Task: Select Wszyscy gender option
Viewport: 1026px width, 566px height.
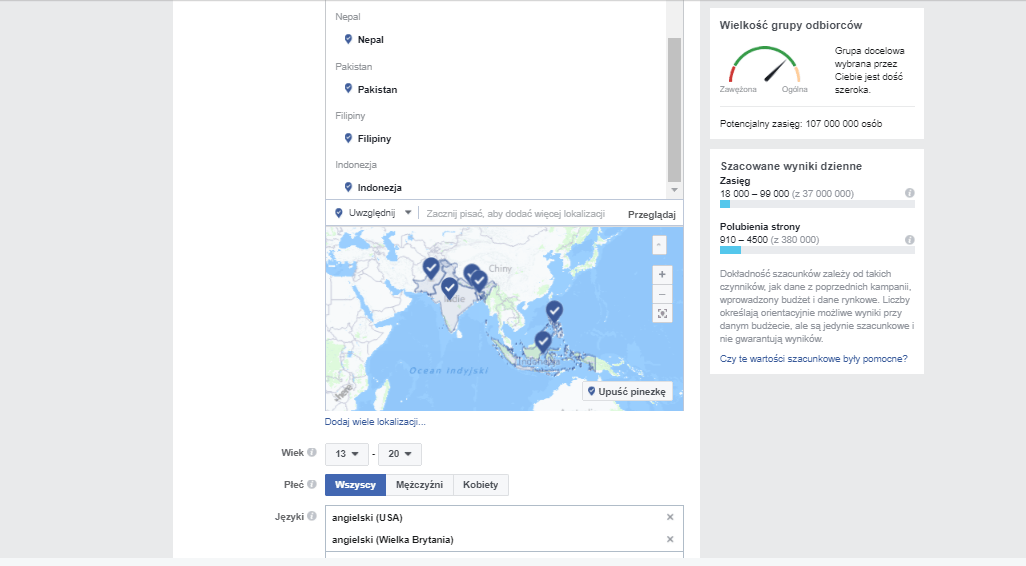Action: 355,485
